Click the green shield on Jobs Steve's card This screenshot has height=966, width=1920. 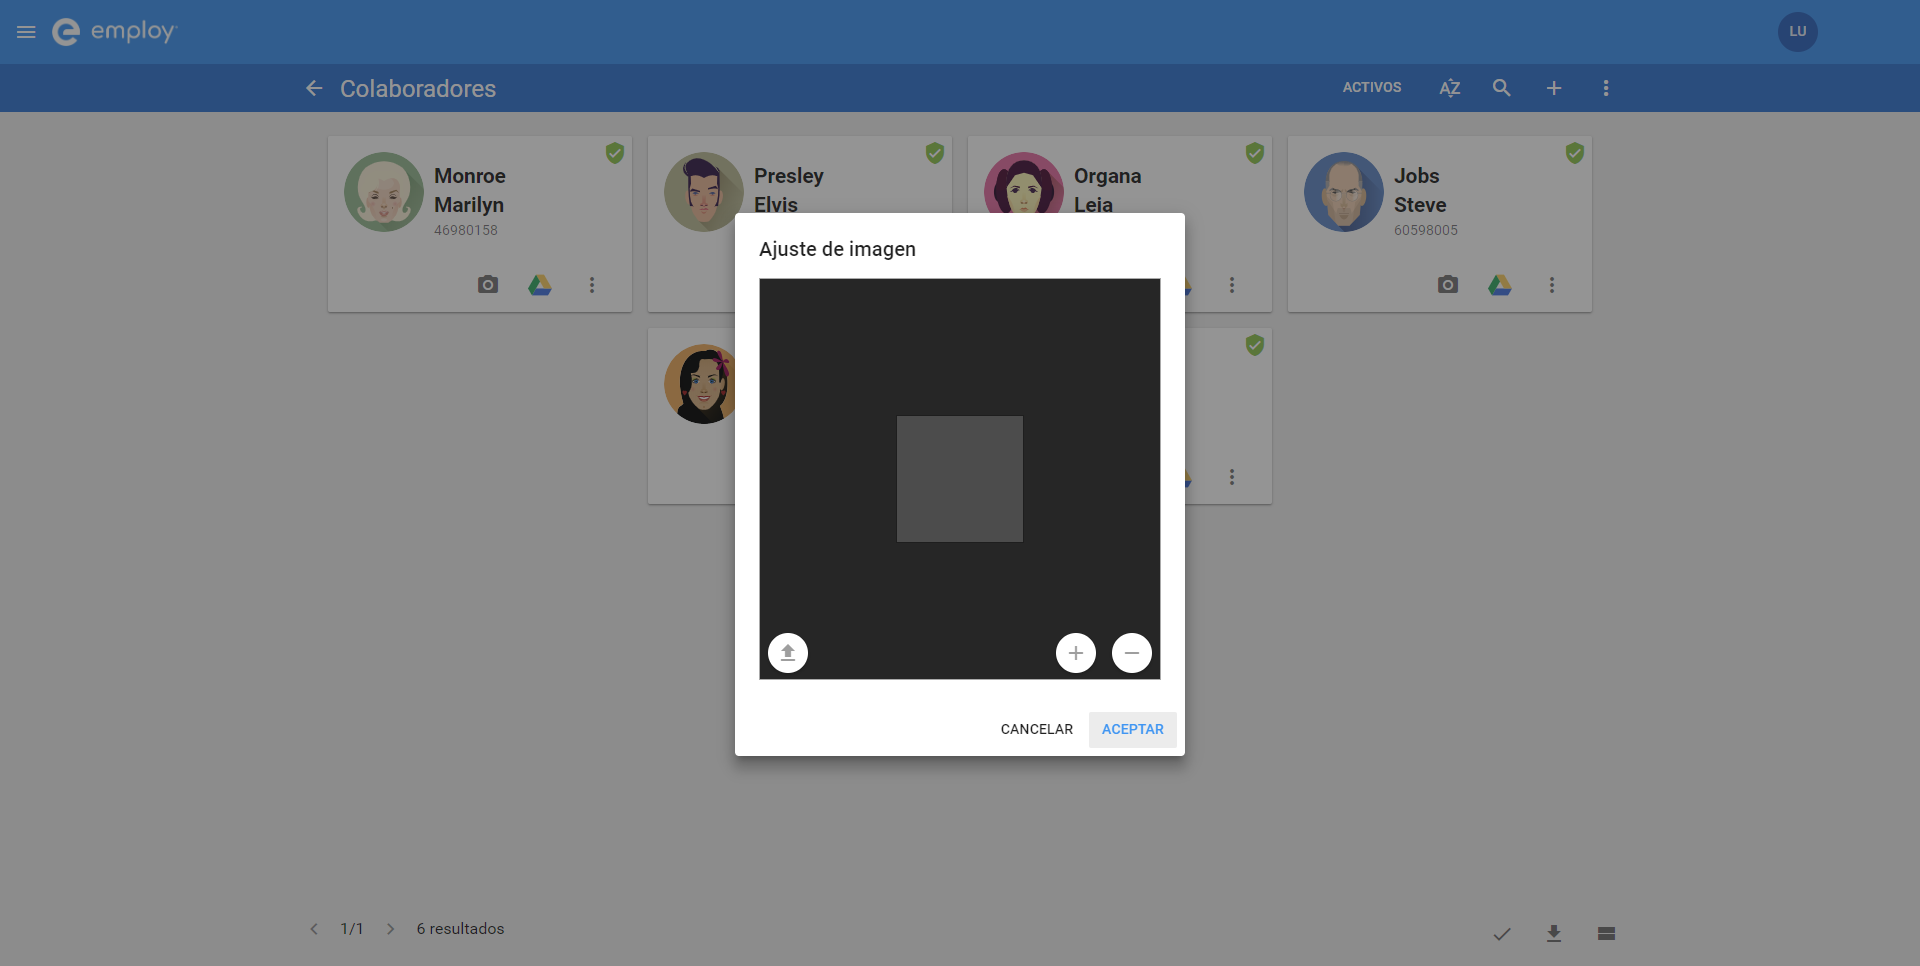point(1575,153)
